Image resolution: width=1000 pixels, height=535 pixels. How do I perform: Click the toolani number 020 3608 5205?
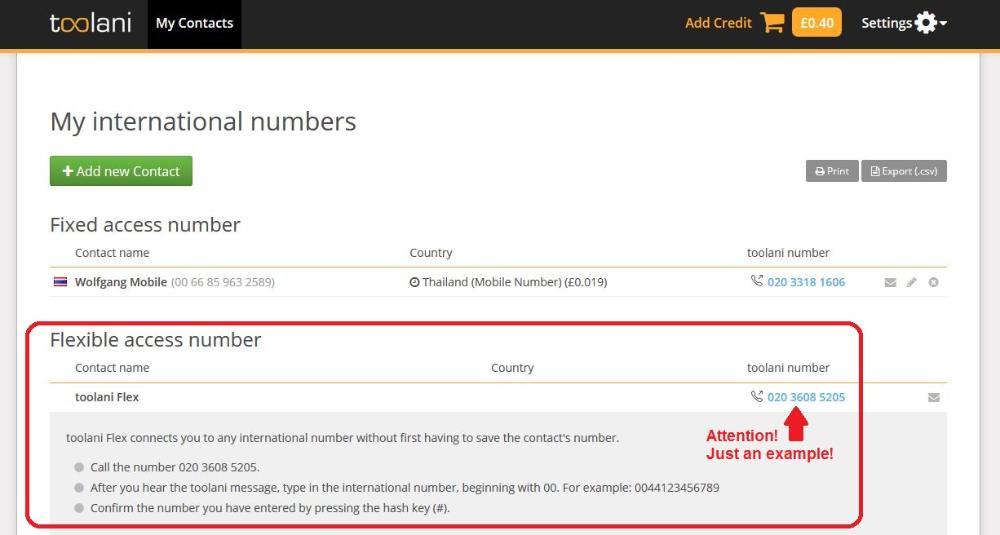pos(806,397)
